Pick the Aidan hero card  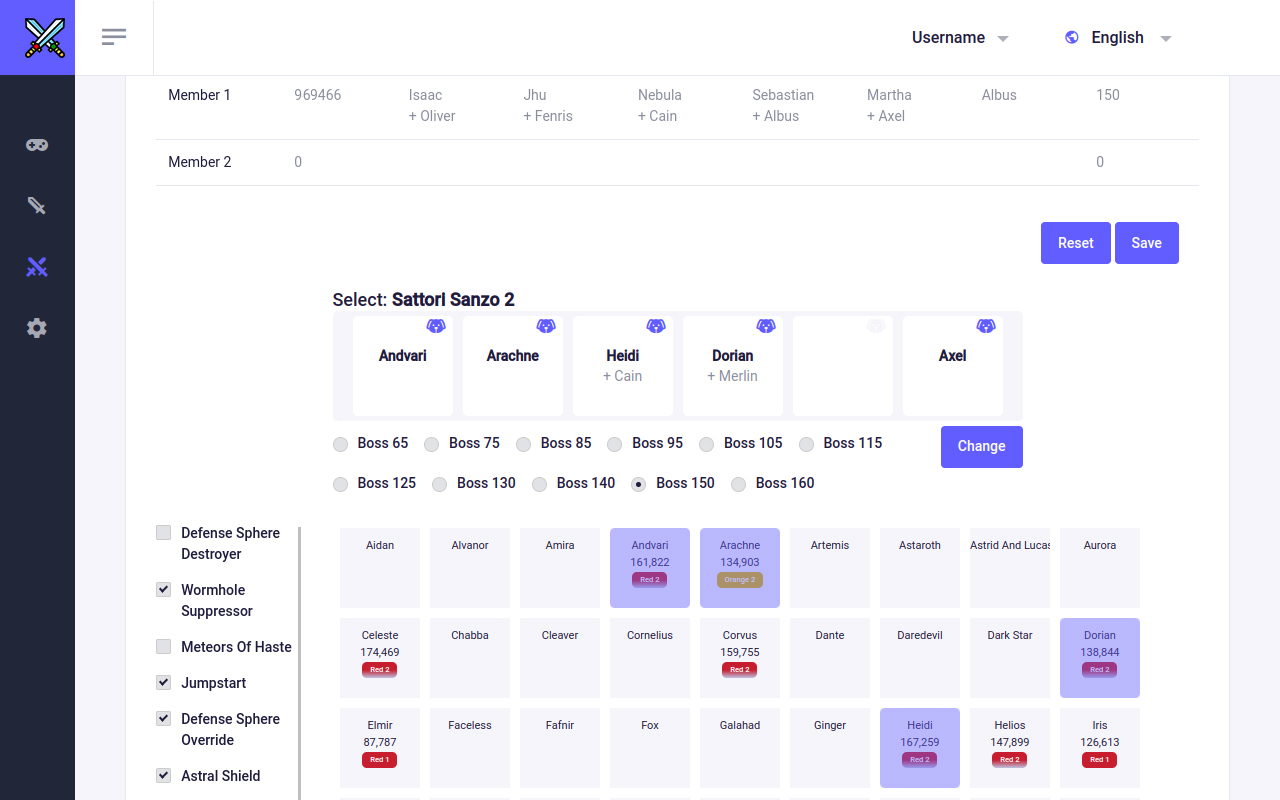380,568
